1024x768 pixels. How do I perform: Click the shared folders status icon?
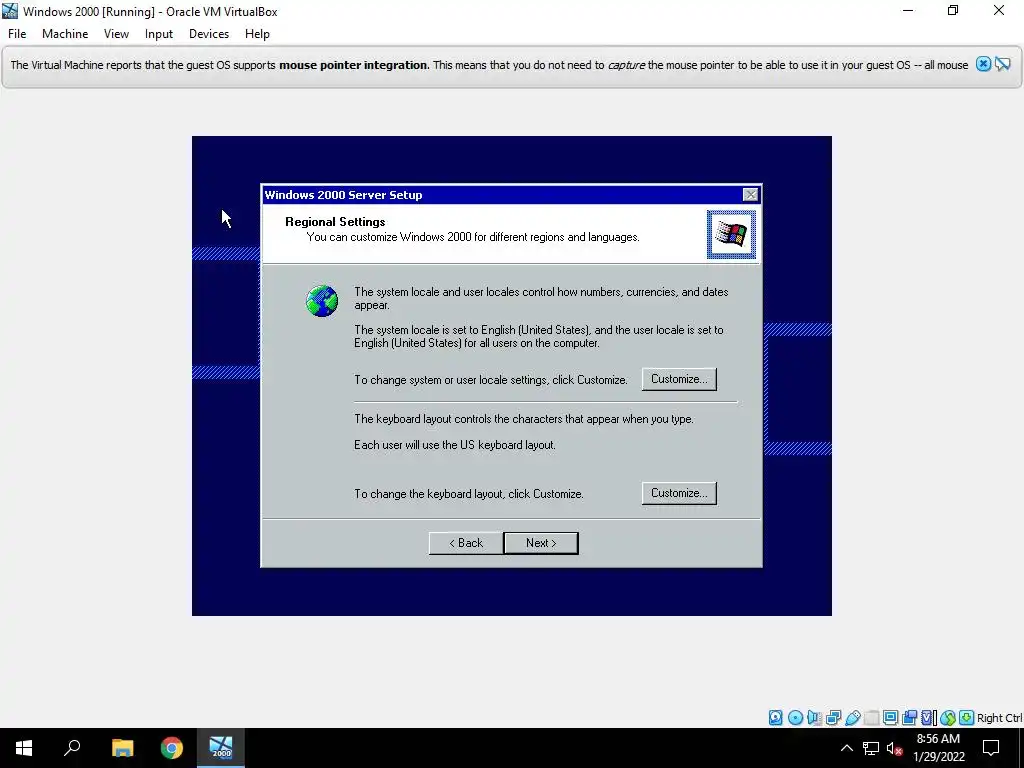[x=871, y=718]
